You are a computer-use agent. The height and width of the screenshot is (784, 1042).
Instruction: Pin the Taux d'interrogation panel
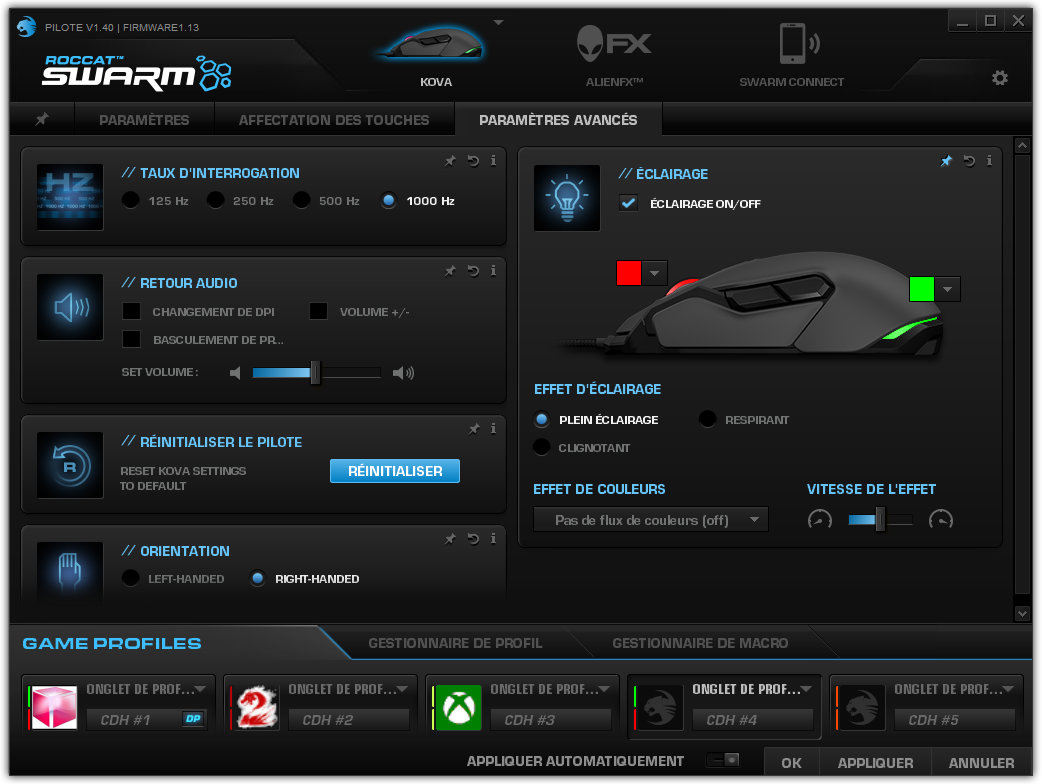point(451,161)
